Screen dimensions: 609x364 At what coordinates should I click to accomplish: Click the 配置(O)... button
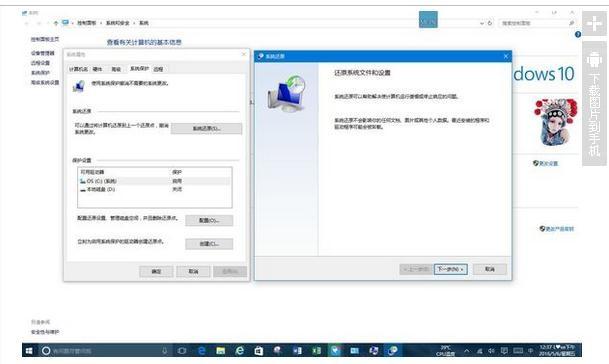click(x=209, y=220)
